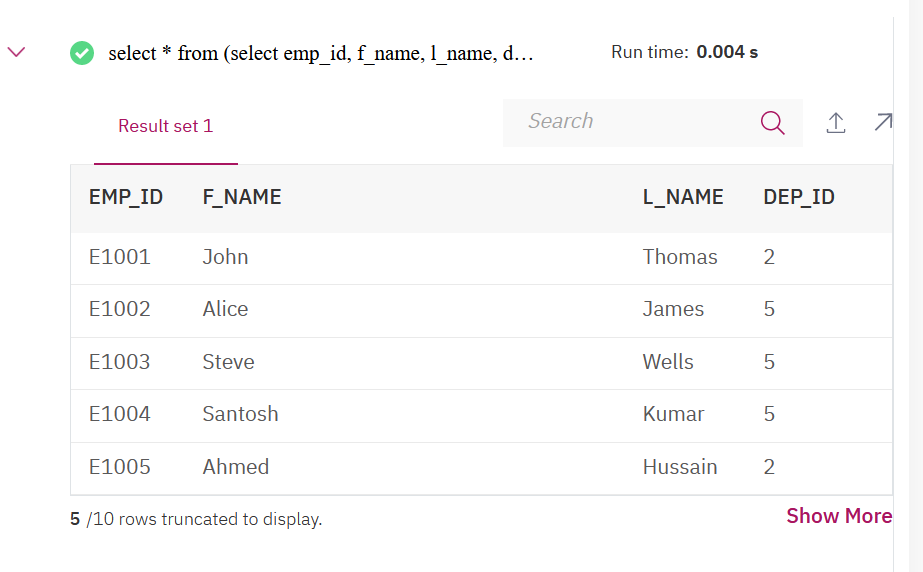Select the Alice first name cell
The image size is (923, 572).
point(225,309)
